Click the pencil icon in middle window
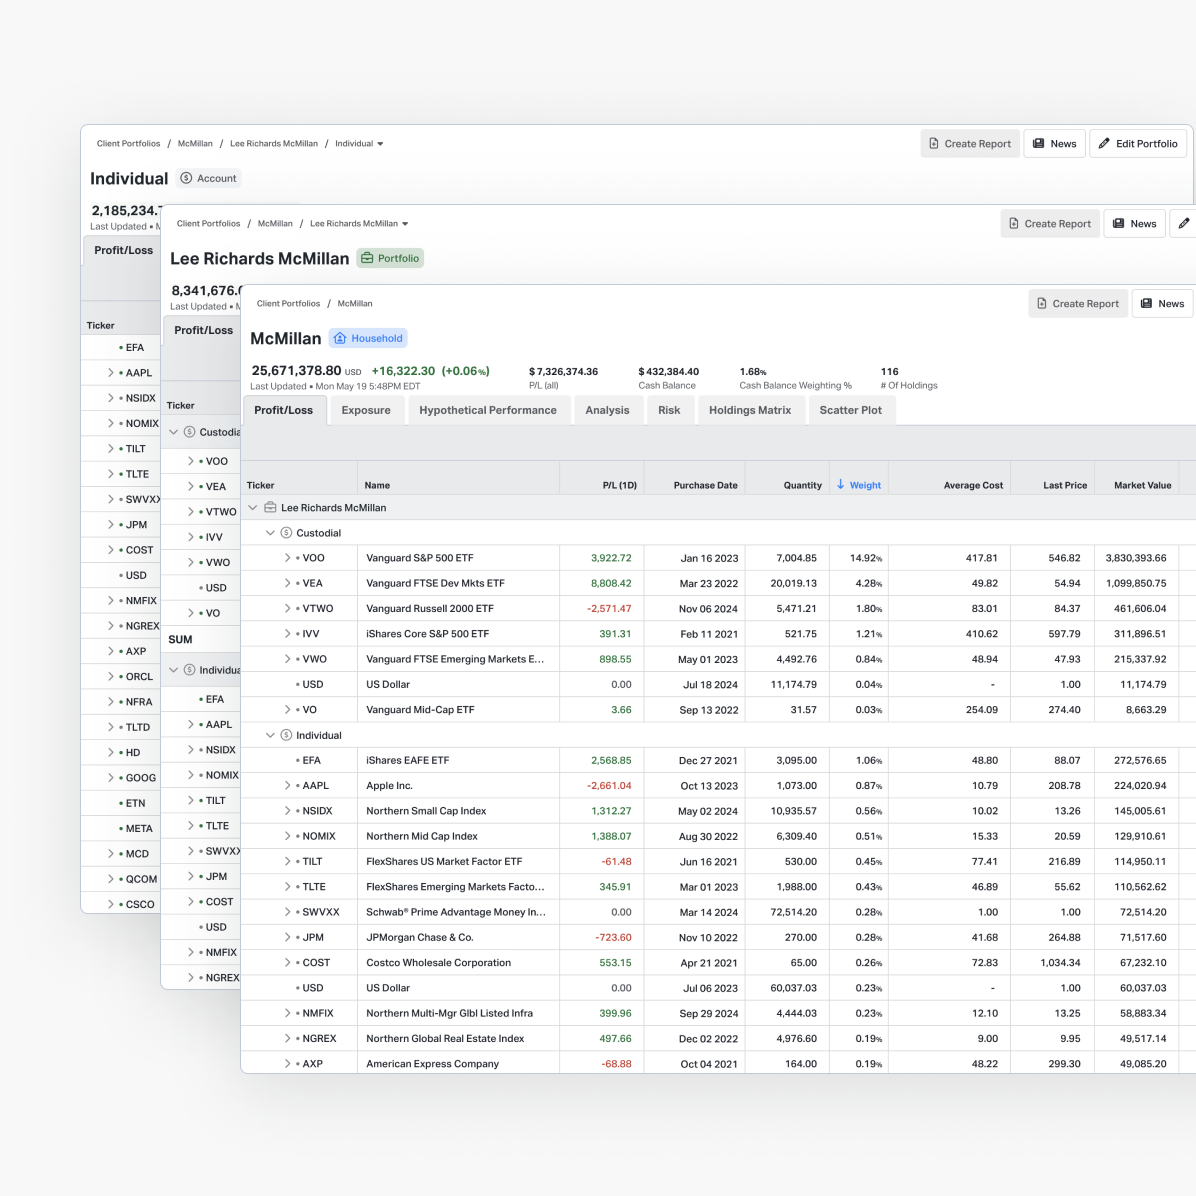The image size is (1196, 1196). click(x=1183, y=224)
